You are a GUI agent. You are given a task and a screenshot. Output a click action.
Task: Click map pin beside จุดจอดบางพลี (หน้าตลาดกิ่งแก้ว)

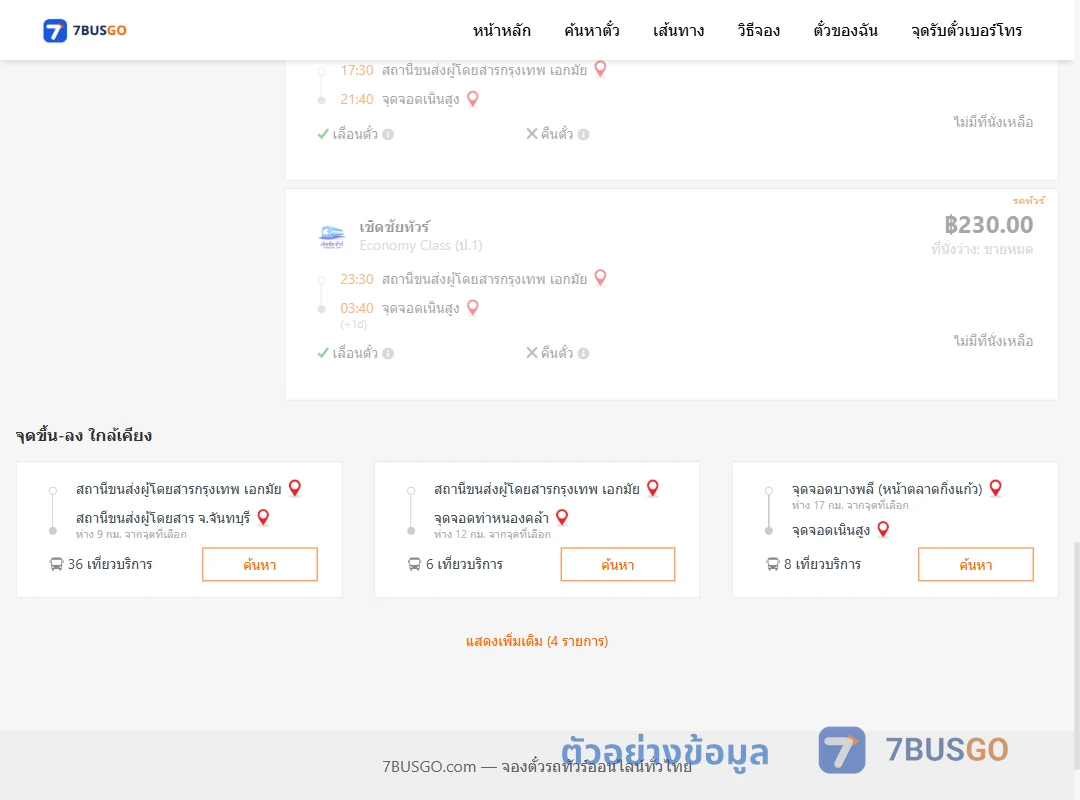(995, 489)
